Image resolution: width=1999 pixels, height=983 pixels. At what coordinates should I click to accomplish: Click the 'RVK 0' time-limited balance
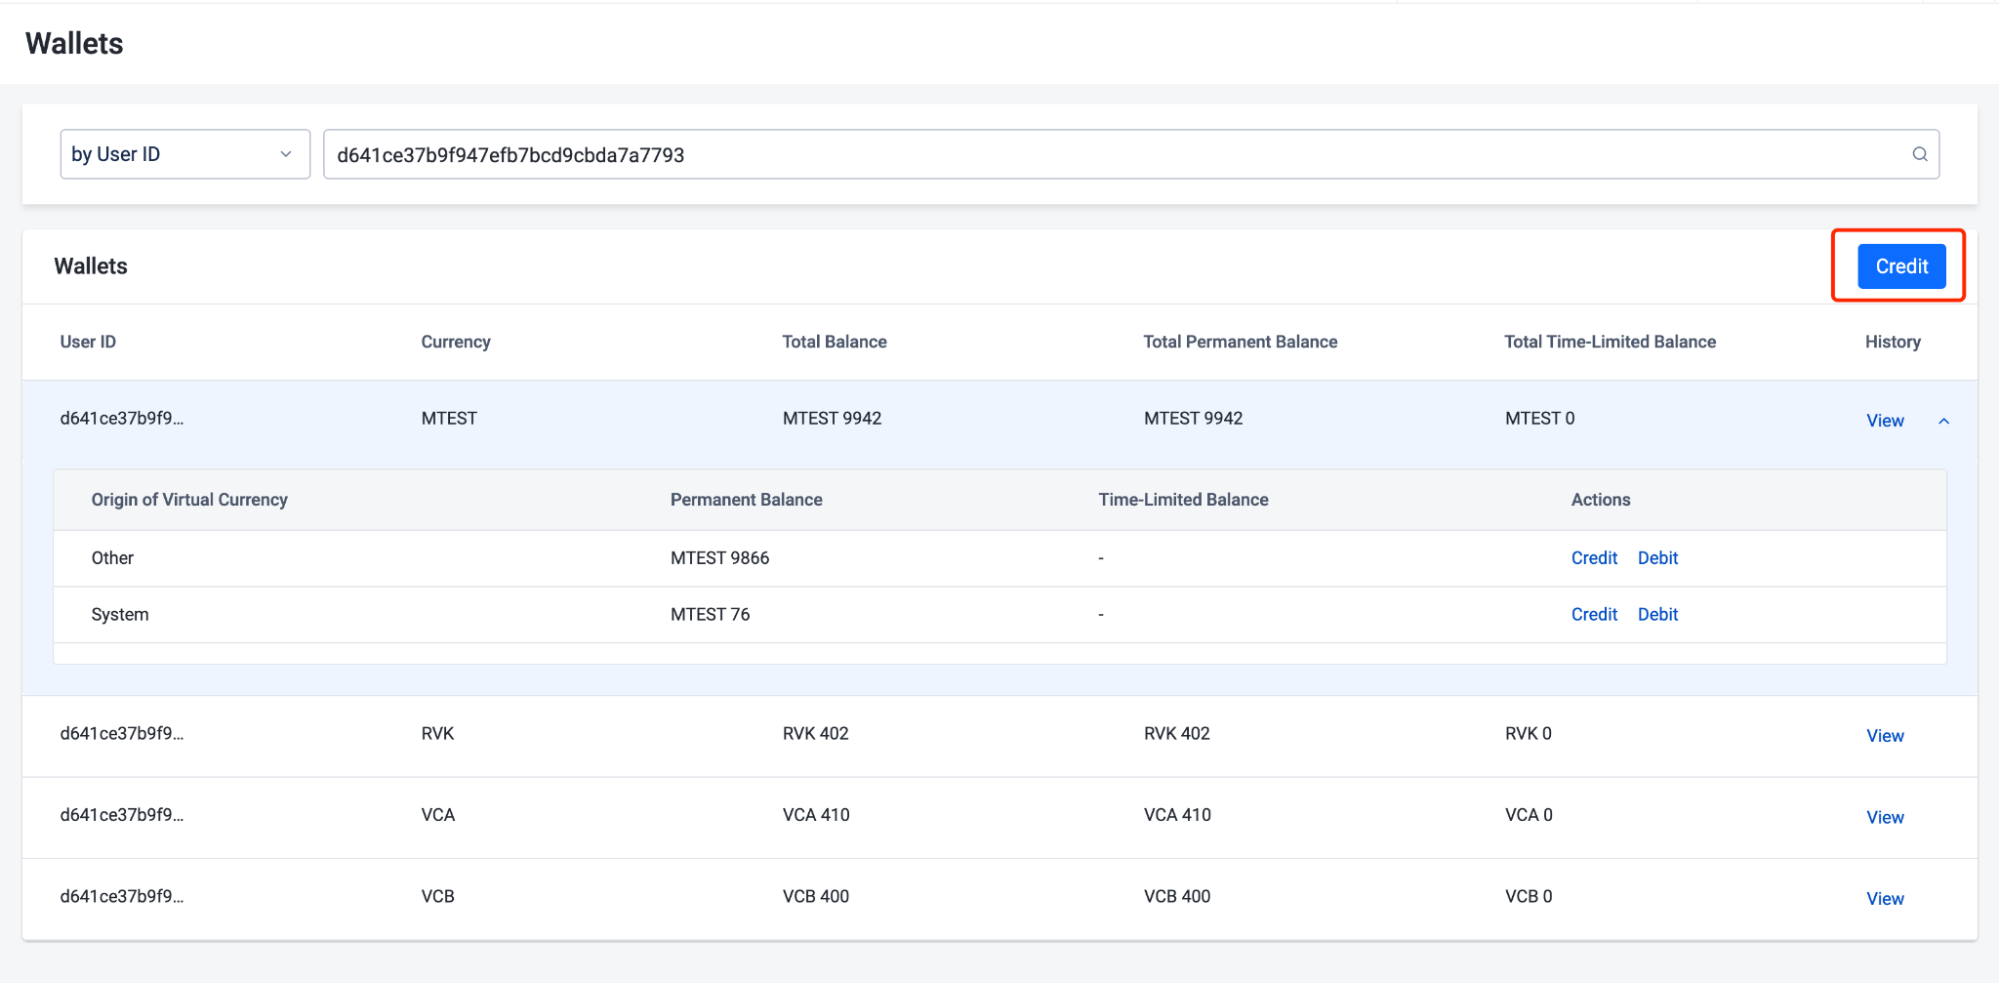[x=1528, y=733]
